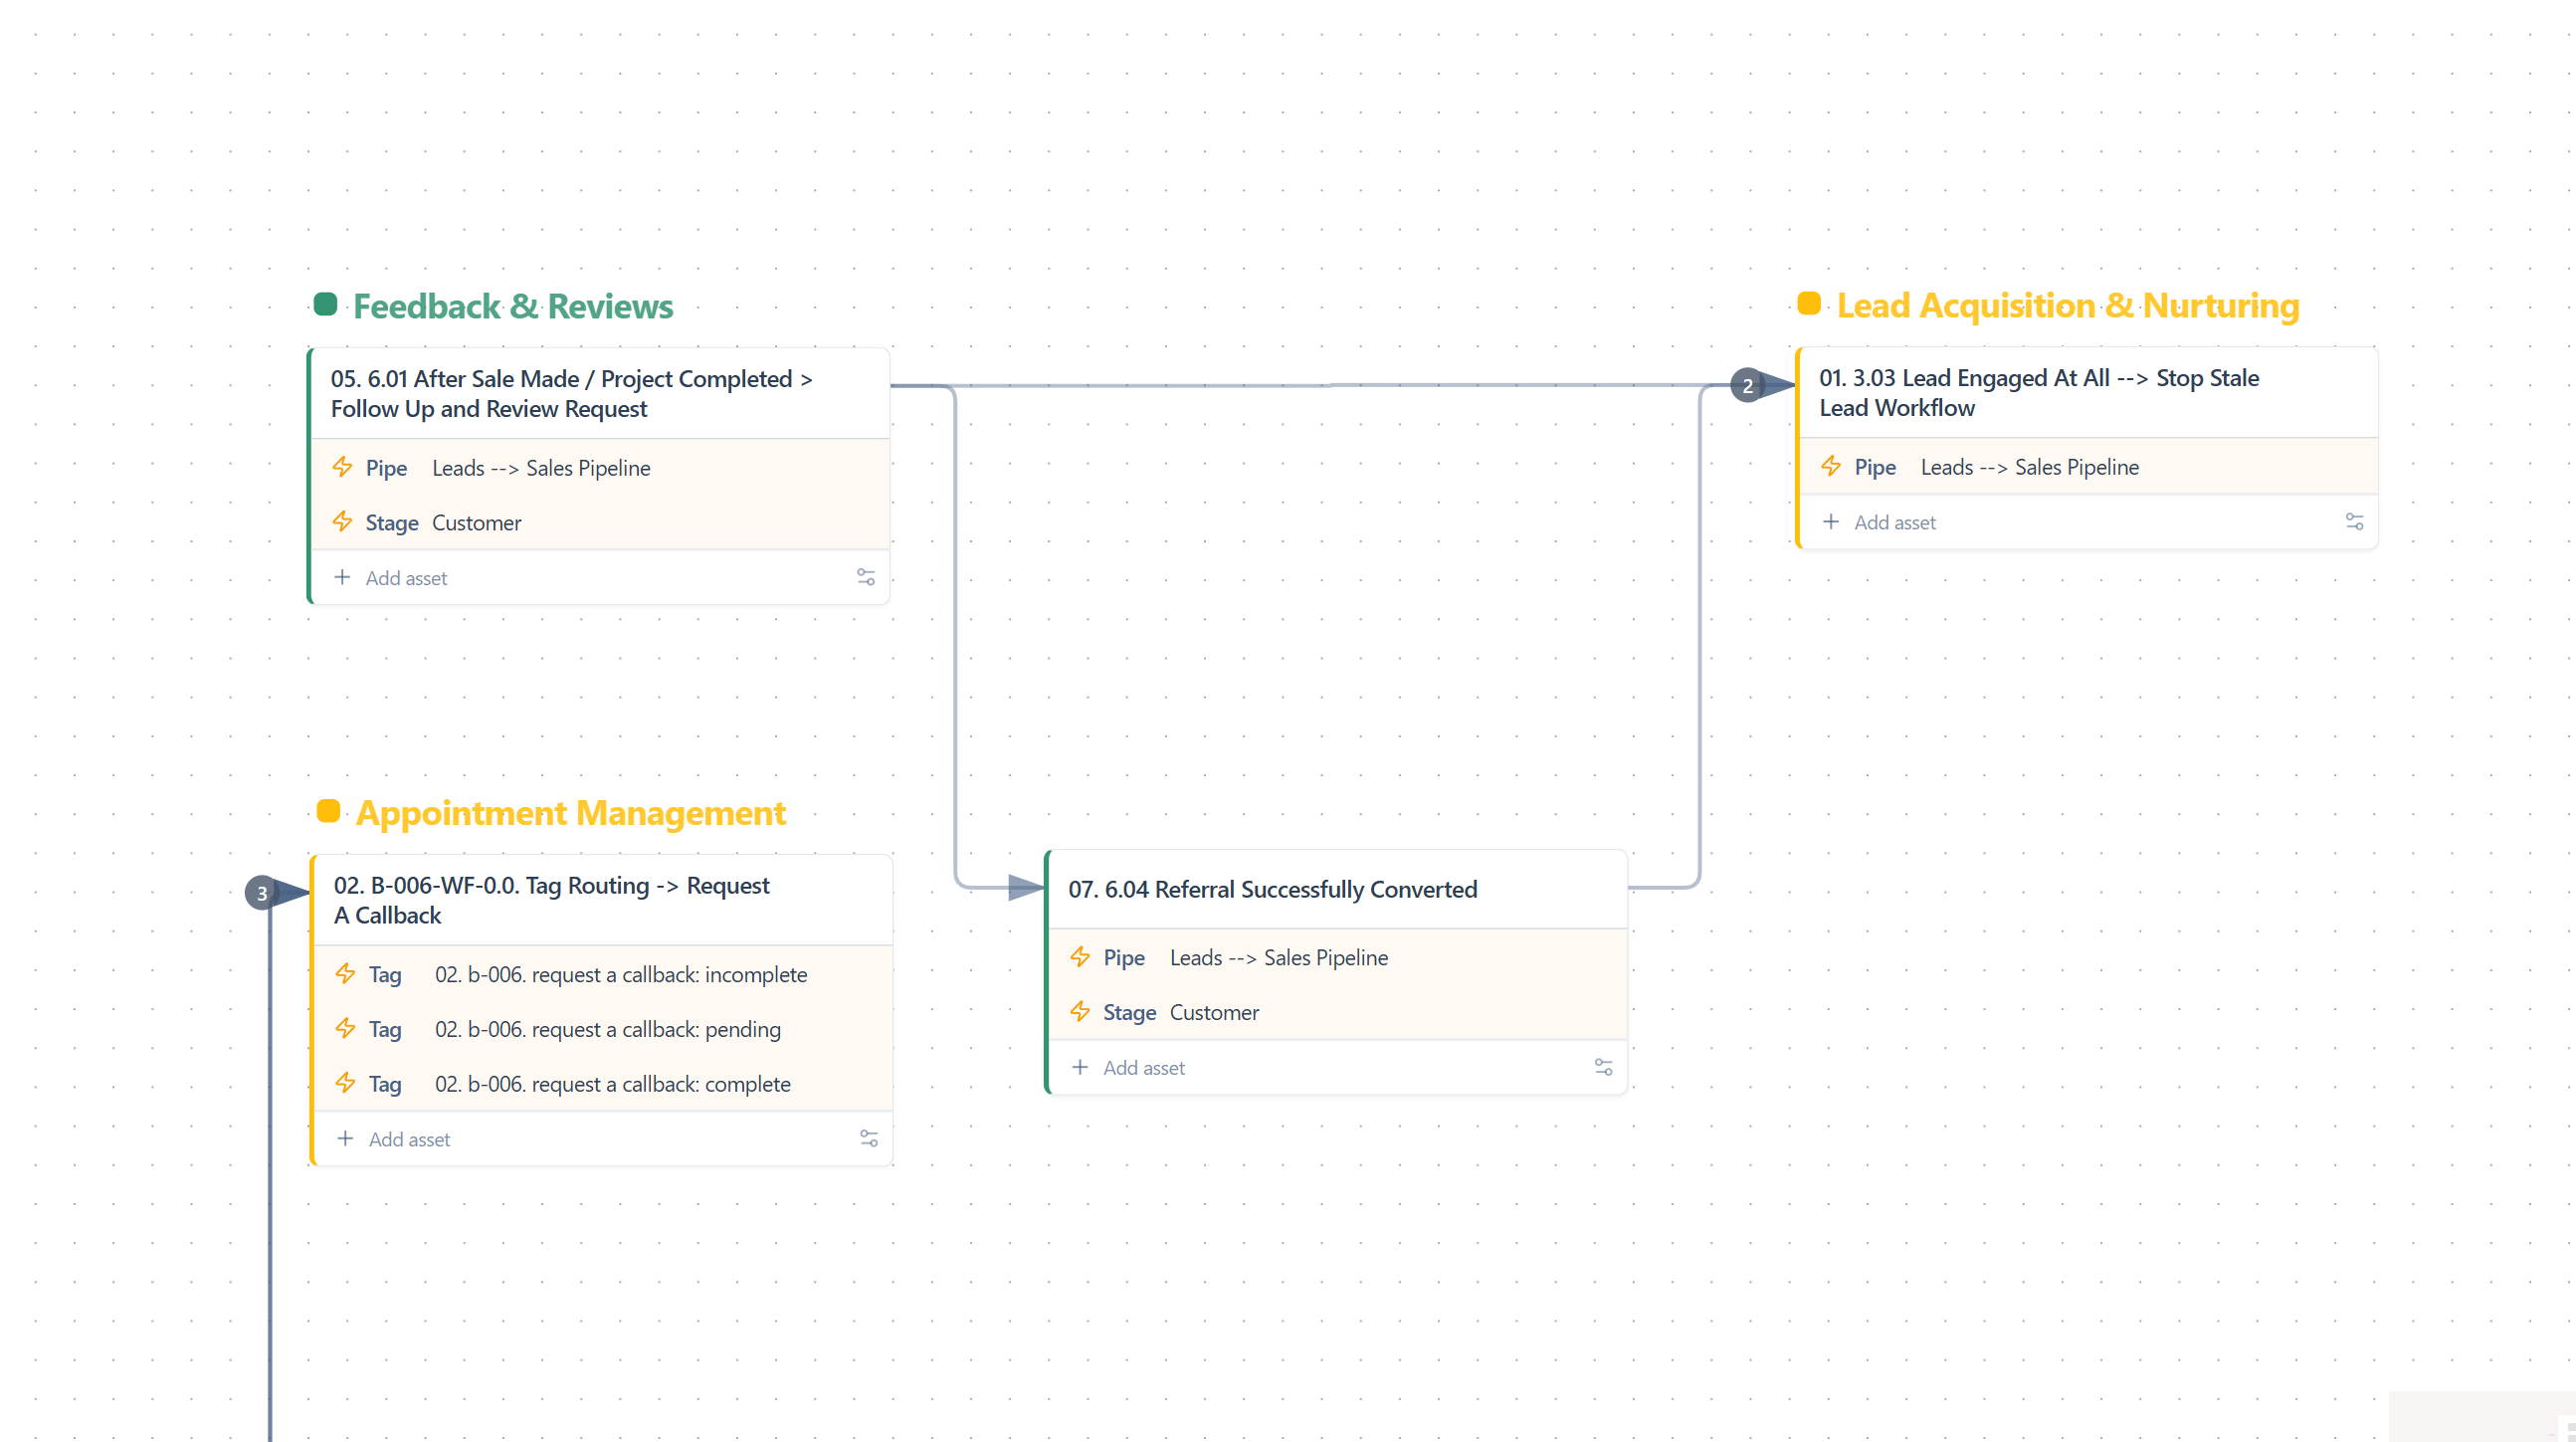The height and width of the screenshot is (1442, 2576).
Task: Open card title 02. B-006-WF-0.0. Tag Routing
Action: pos(552,900)
